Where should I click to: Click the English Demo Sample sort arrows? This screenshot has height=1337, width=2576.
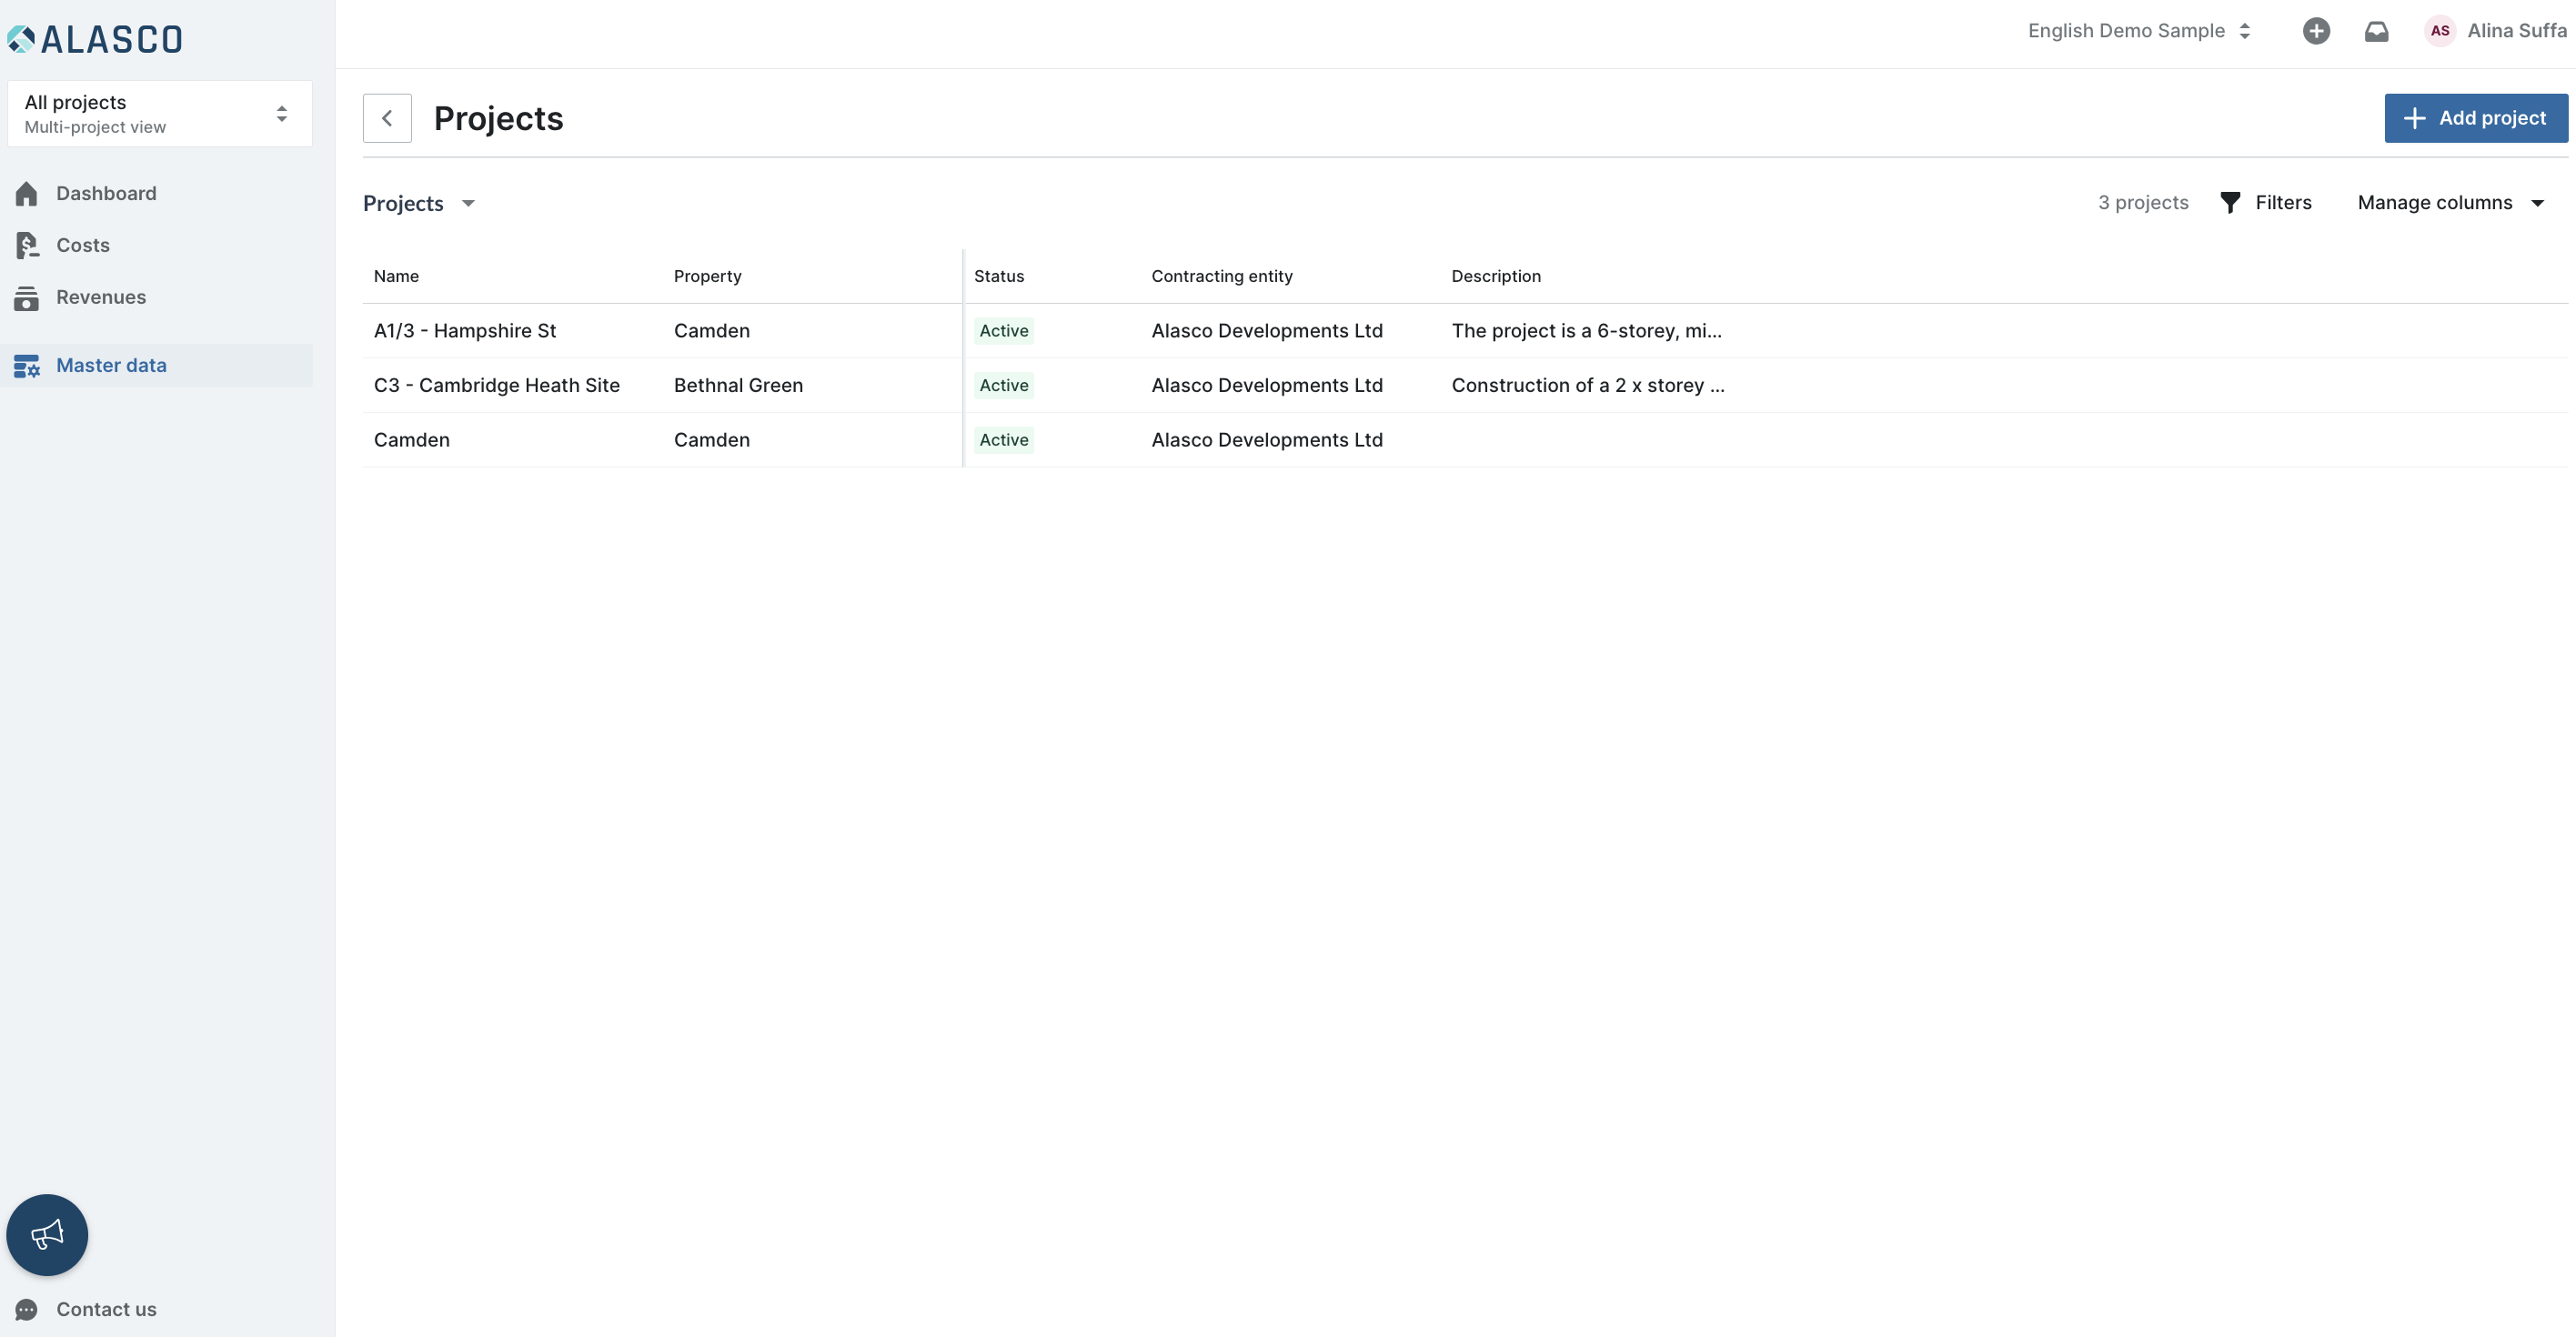tap(2244, 31)
